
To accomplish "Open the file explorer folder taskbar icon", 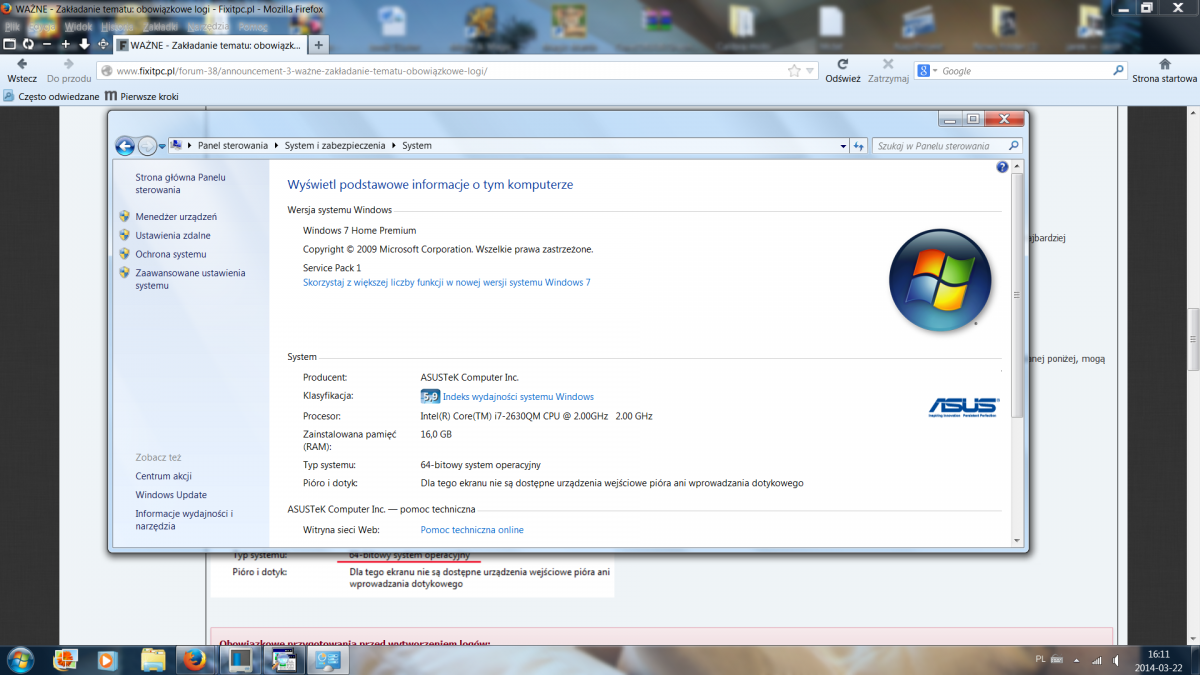I will pyautogui.click(x=153, y=660).
